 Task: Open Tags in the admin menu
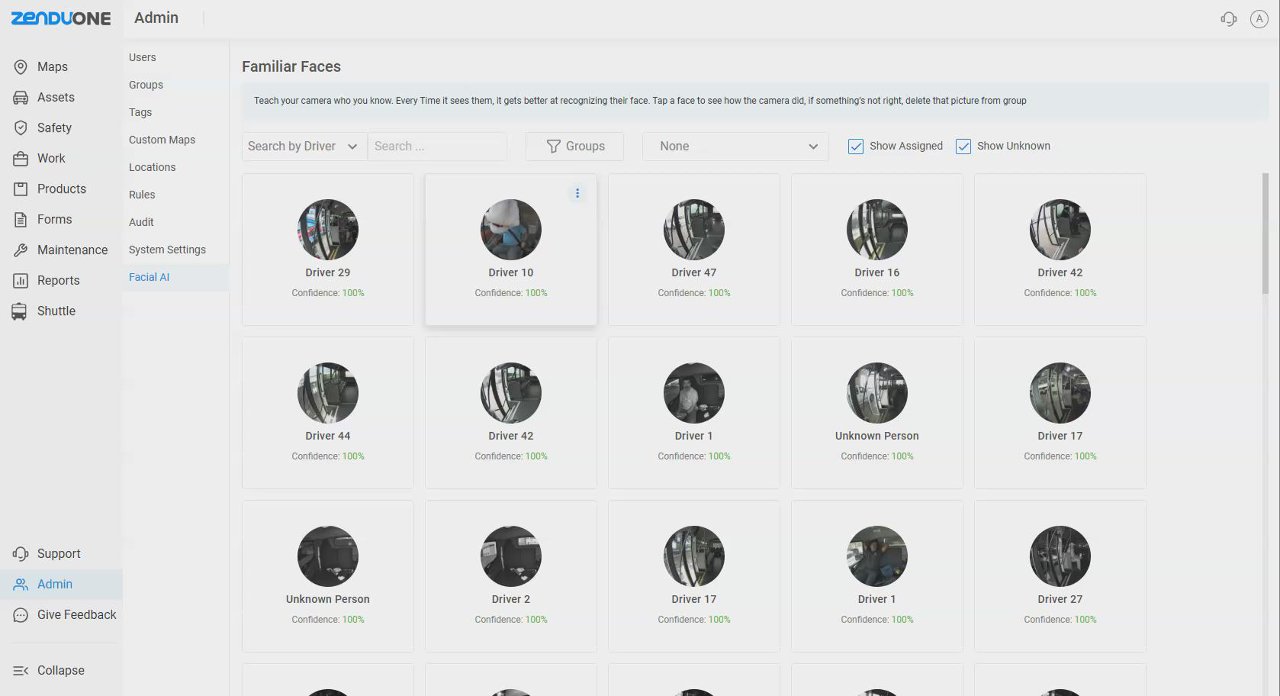click(140, 112)
